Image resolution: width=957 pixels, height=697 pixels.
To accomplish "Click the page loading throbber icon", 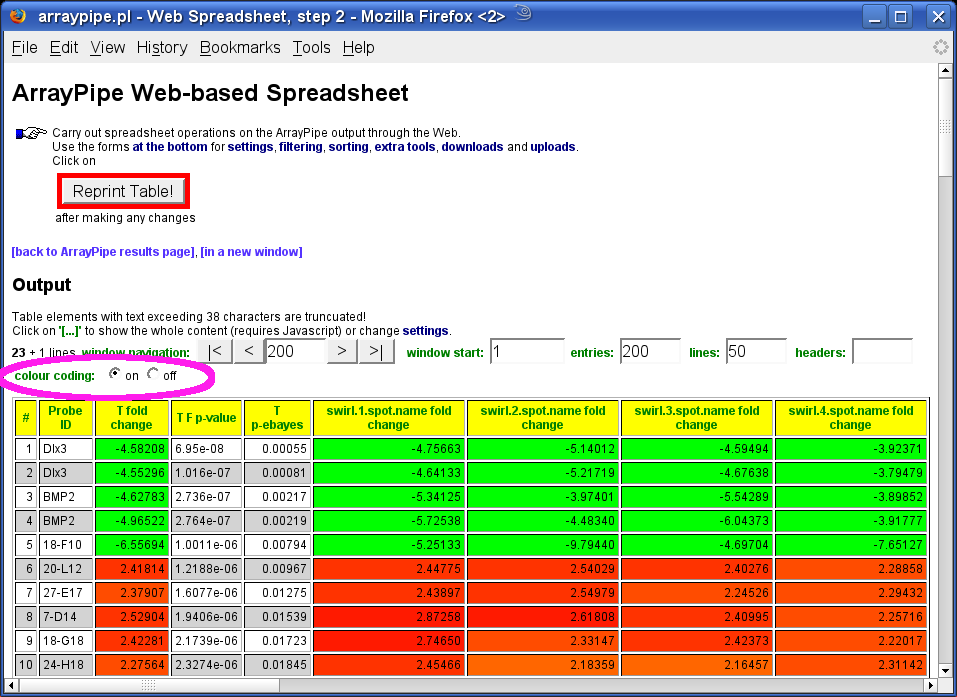I will click(x=941, y=47).
